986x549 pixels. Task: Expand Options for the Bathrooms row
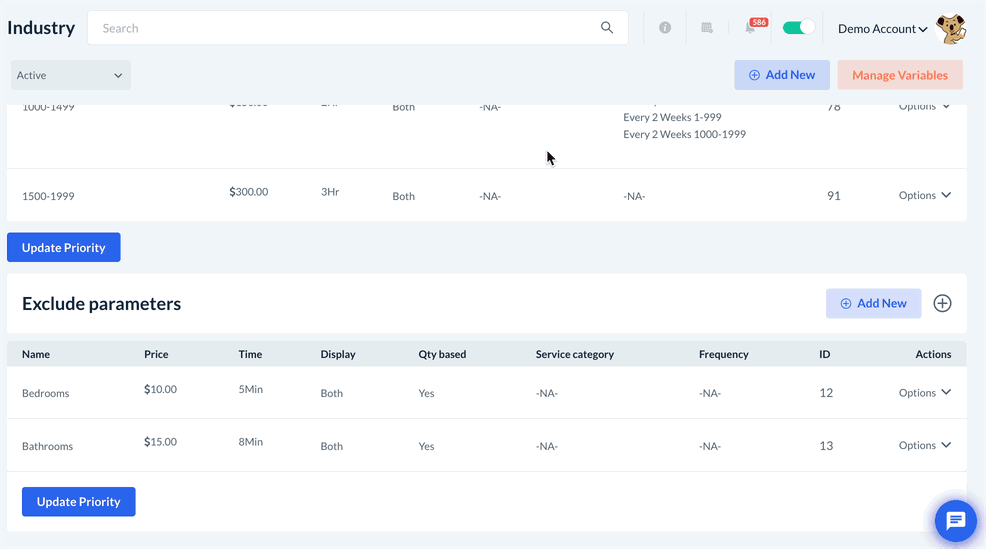pos(924,445)
